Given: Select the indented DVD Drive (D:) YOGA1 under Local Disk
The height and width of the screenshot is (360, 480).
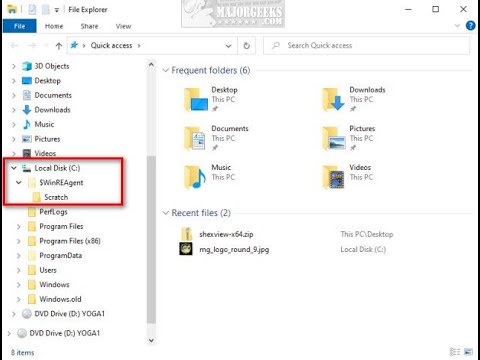Looking at the screenshot, I should 69,314.
